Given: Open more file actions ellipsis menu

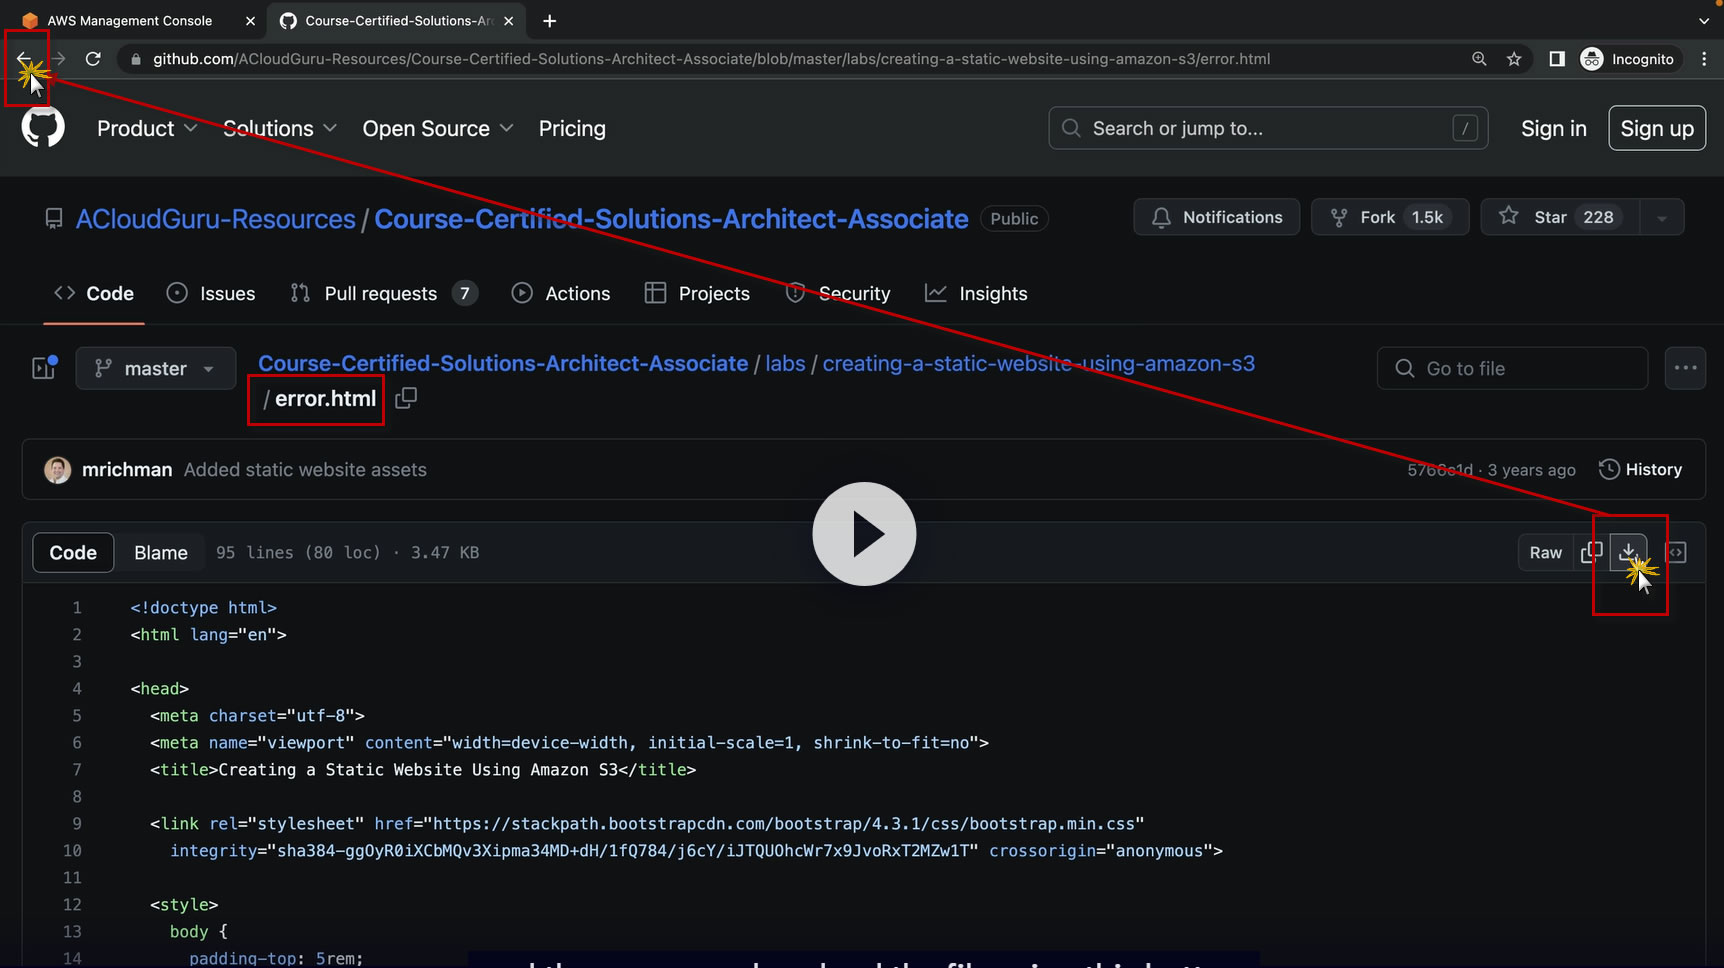Looking at the screenshot, I should (1685, 368).
